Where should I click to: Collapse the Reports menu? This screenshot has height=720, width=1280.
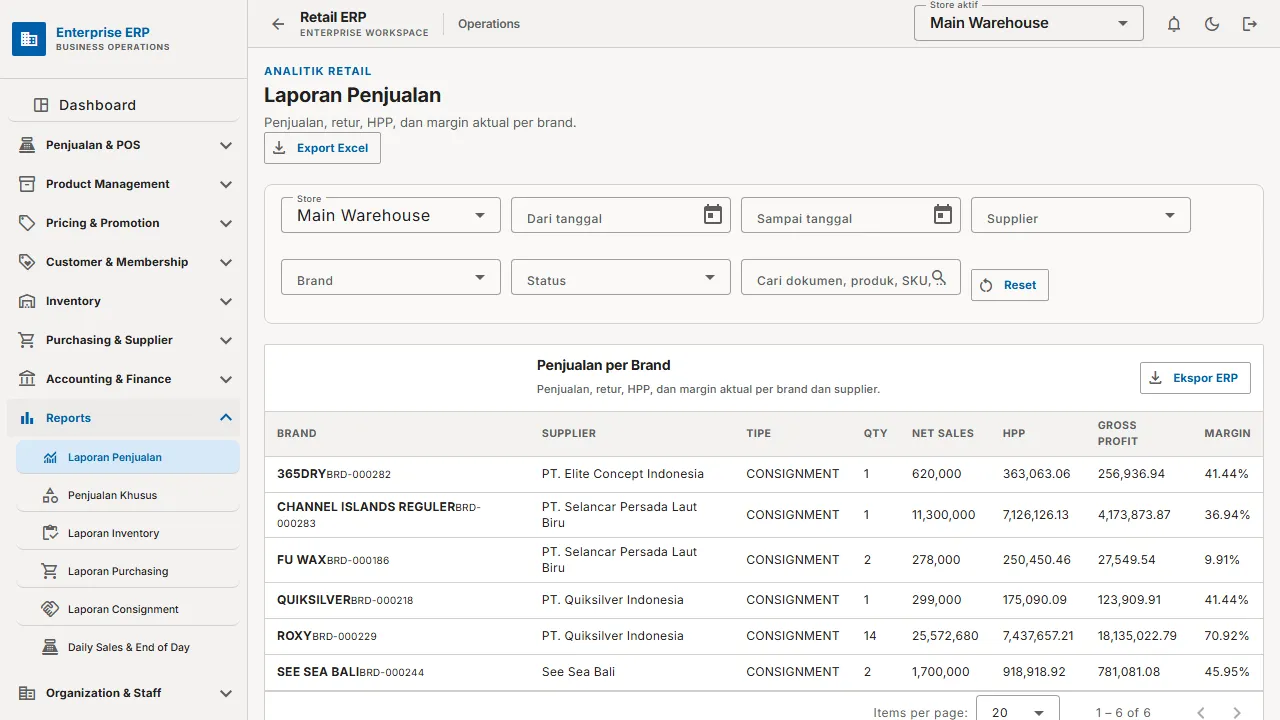(124, 418)
